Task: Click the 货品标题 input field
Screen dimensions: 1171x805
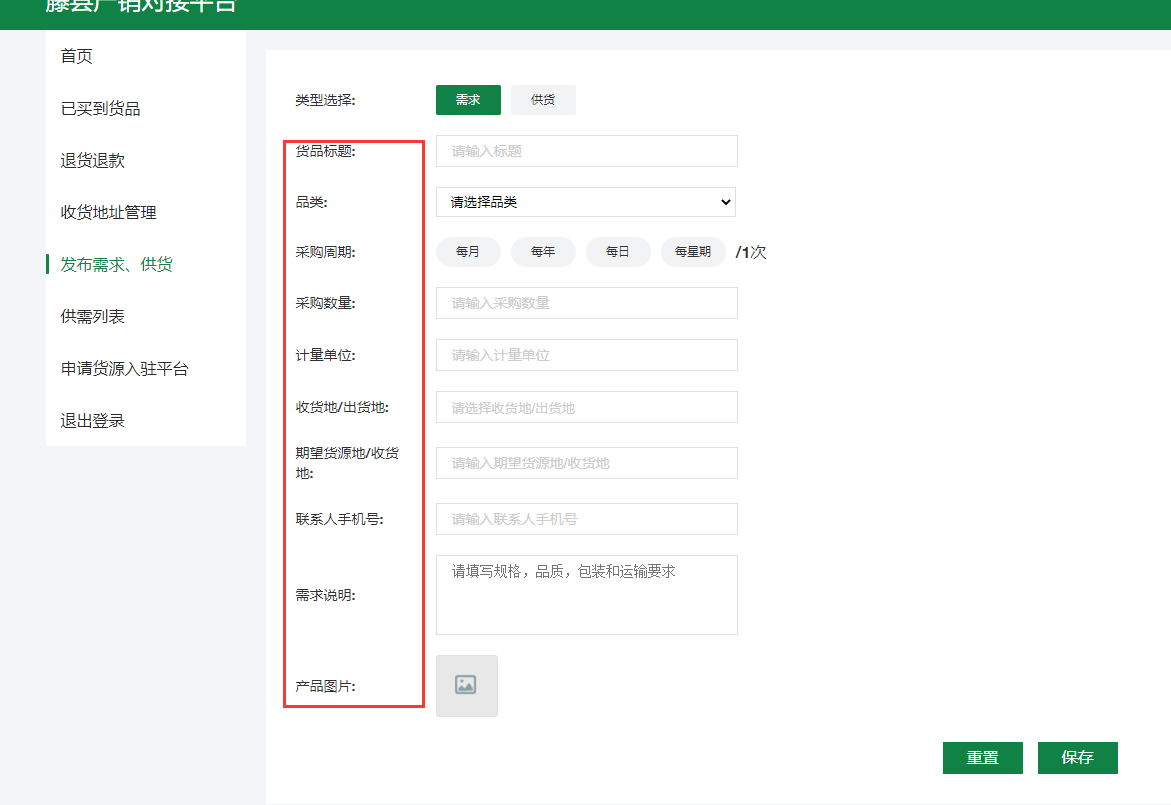Action: tap(586, 151)
